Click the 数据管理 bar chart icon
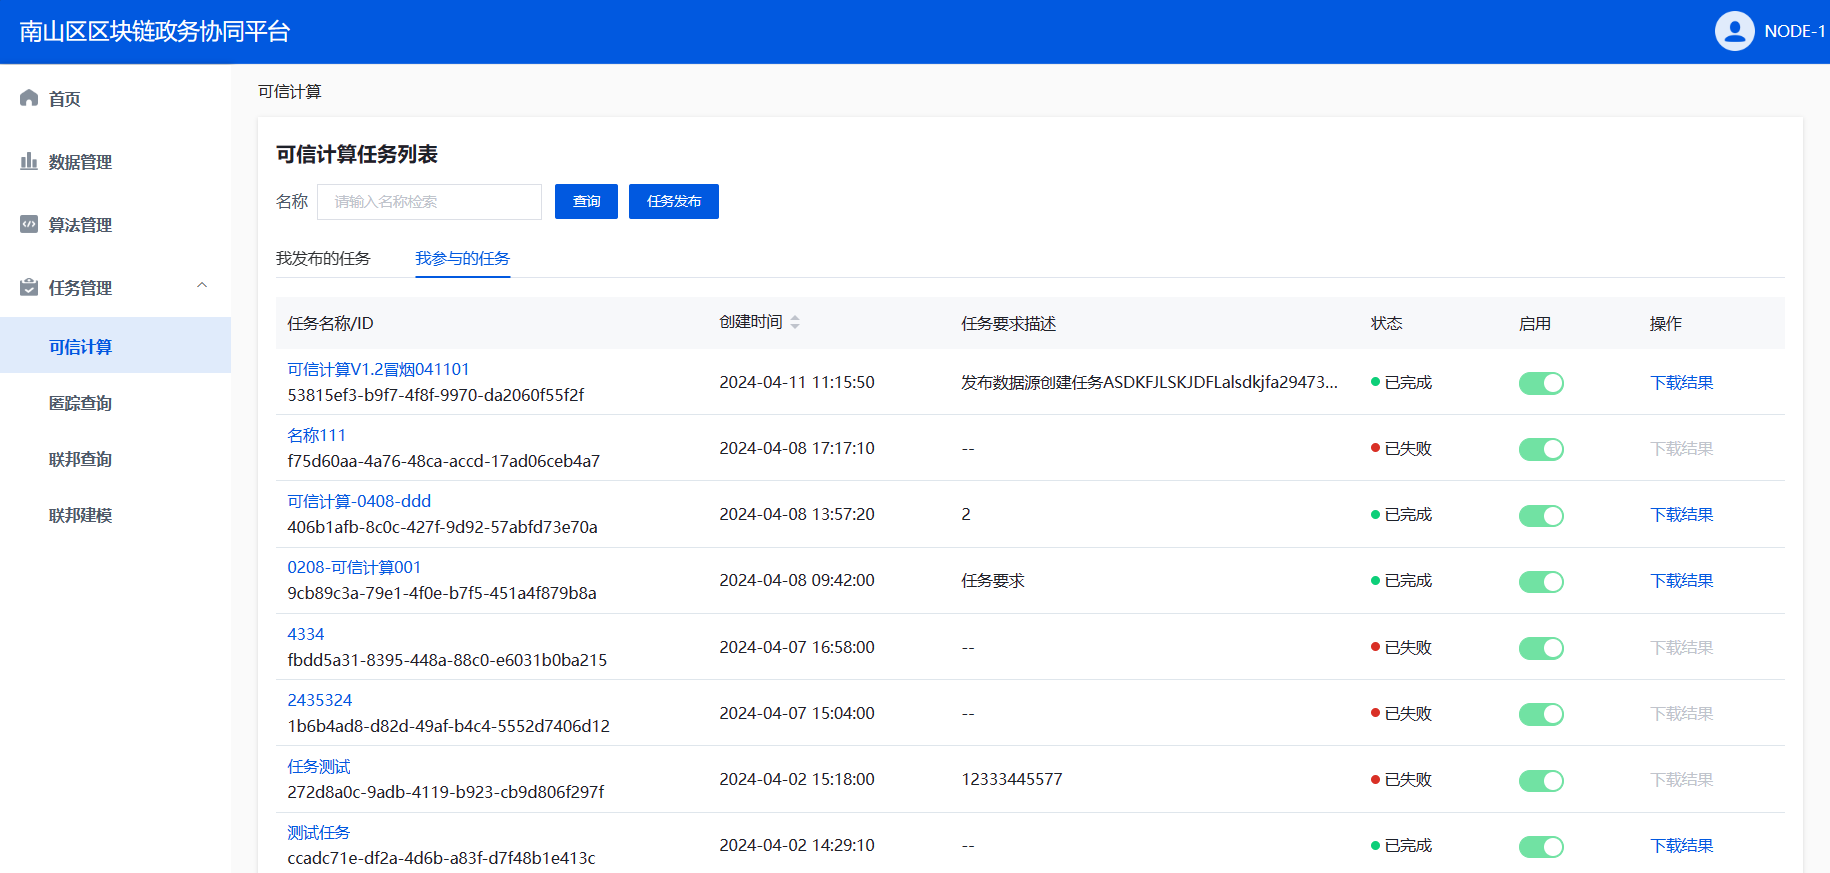This screenshot has height=873, width=1830. 29,161
